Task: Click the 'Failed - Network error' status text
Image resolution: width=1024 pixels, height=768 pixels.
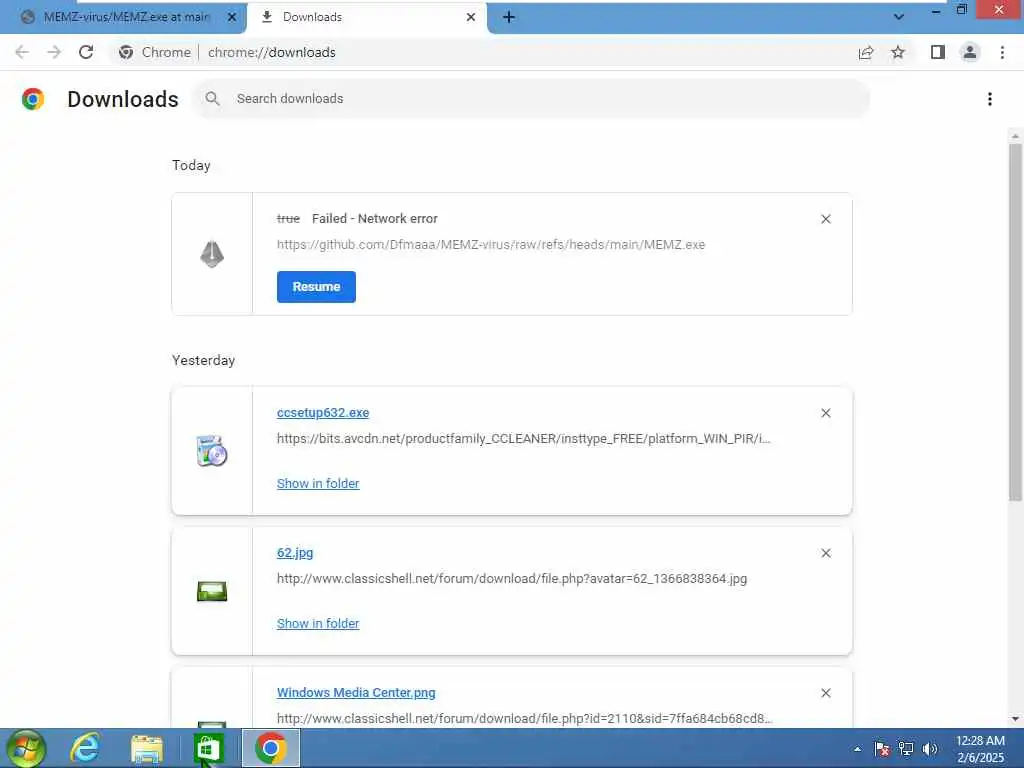Action: 375,219
